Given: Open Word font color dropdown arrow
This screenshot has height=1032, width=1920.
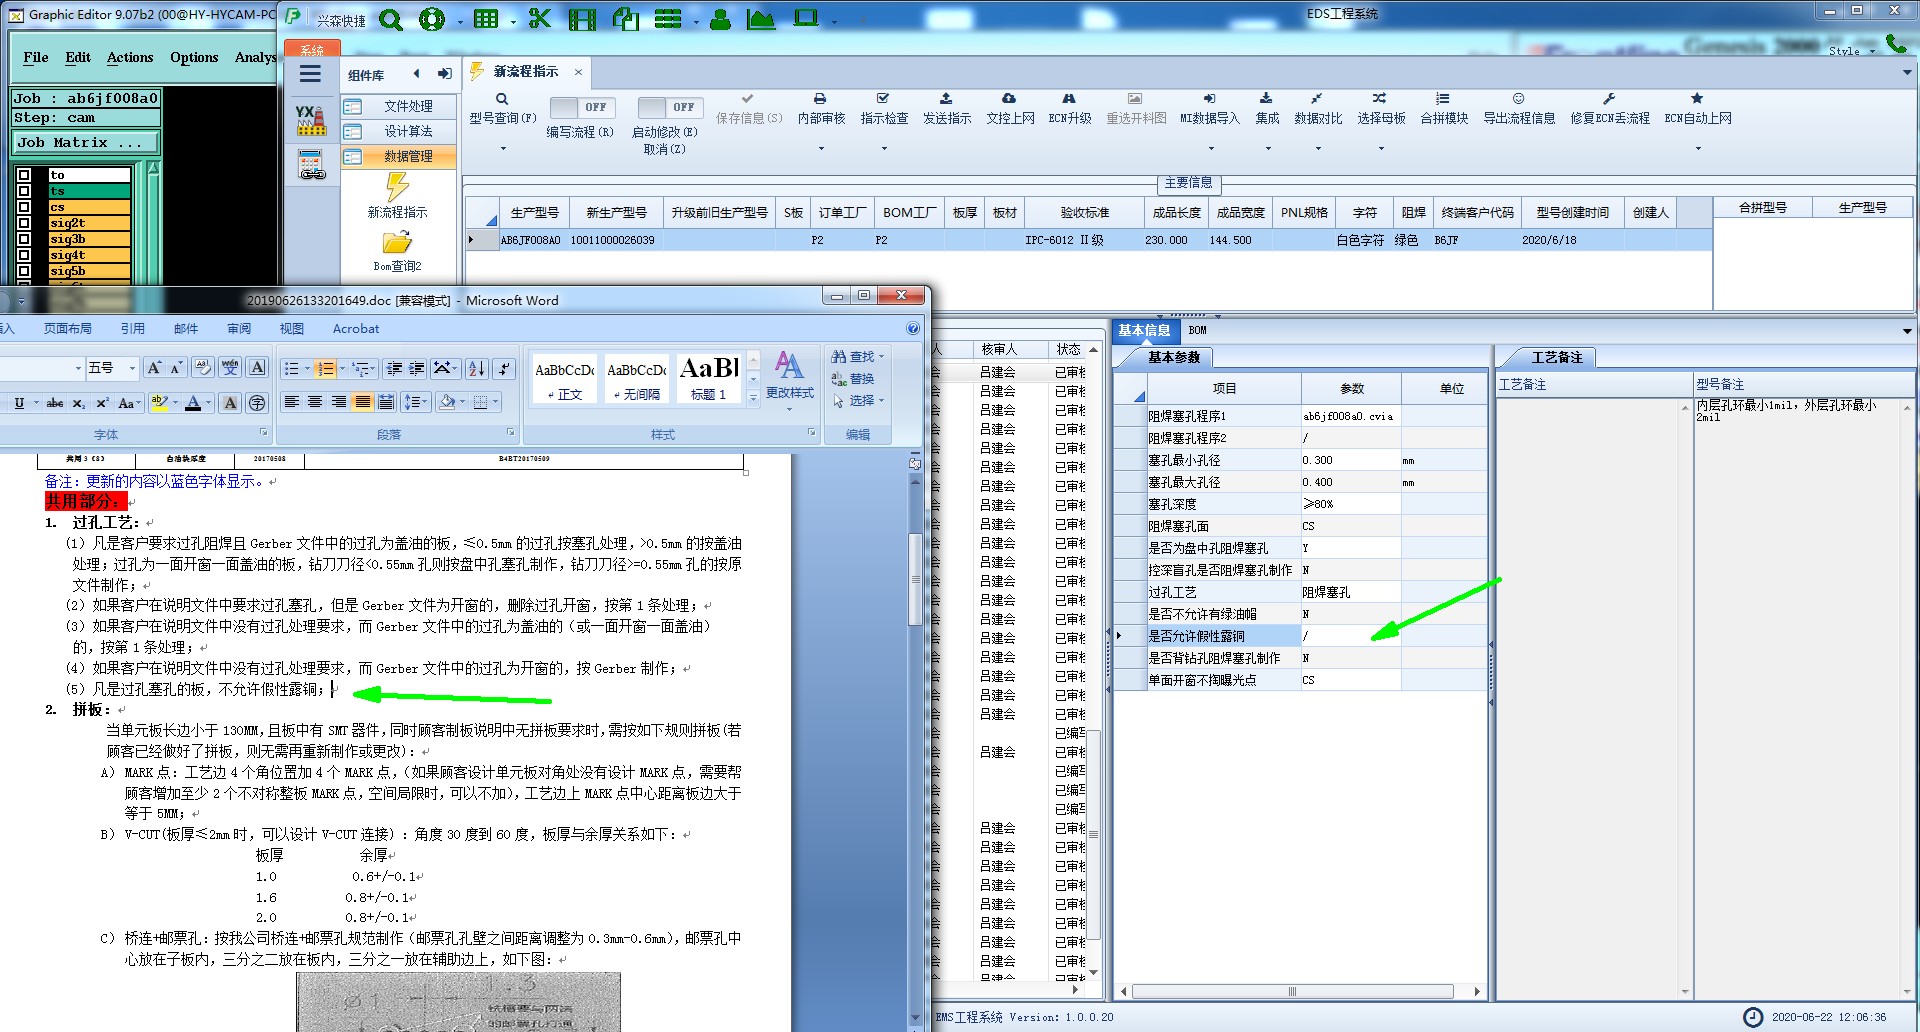Looking at the screenshot, I should click(x=209, y=403).
